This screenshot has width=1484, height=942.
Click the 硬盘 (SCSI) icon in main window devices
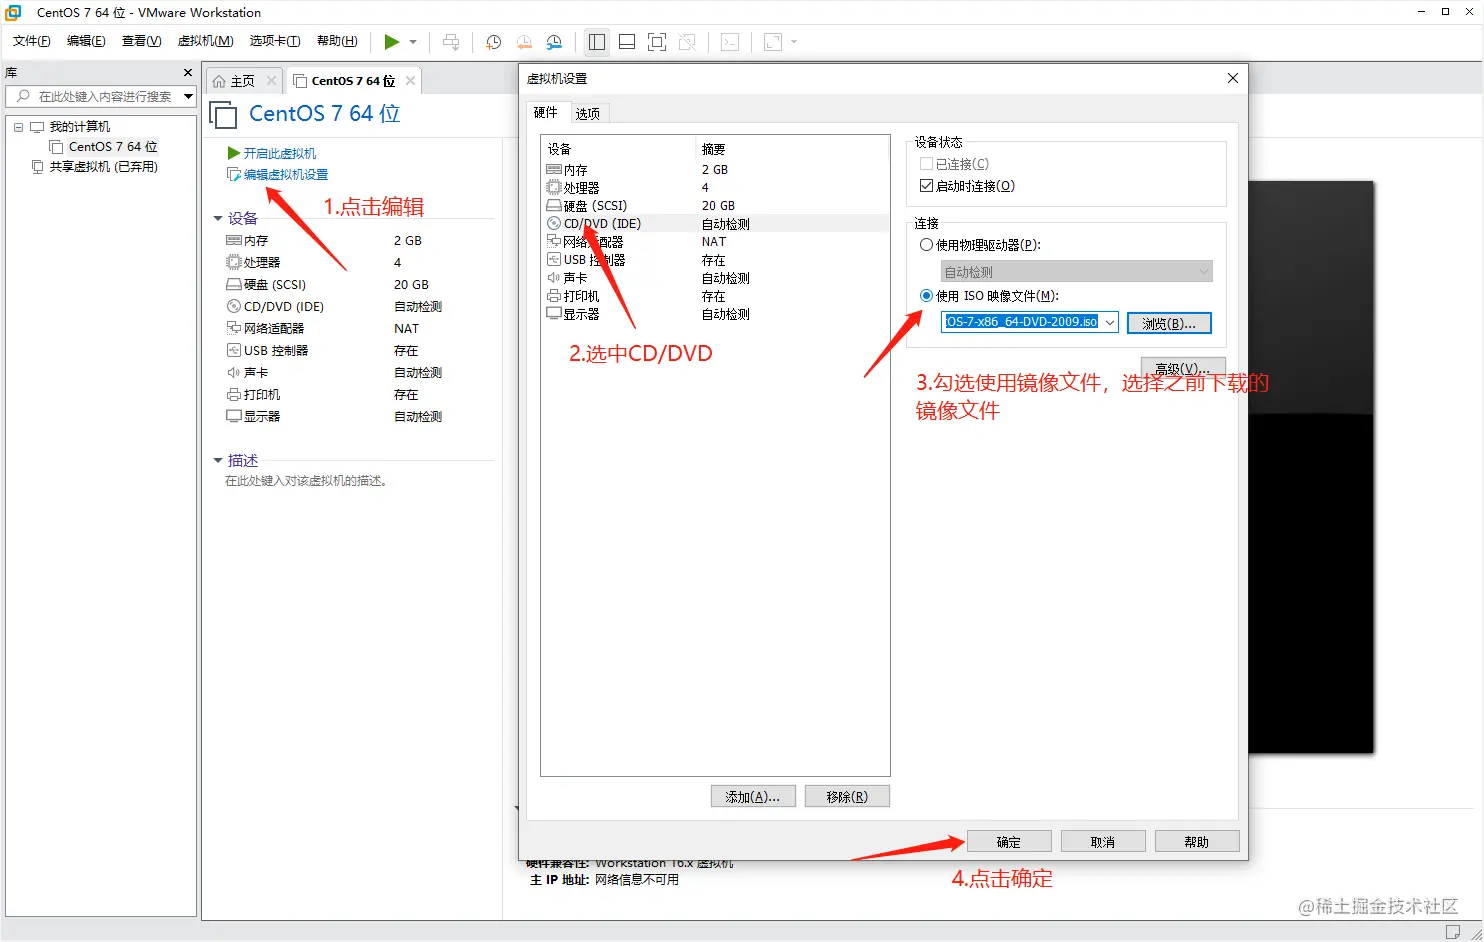tap(234, 284)
